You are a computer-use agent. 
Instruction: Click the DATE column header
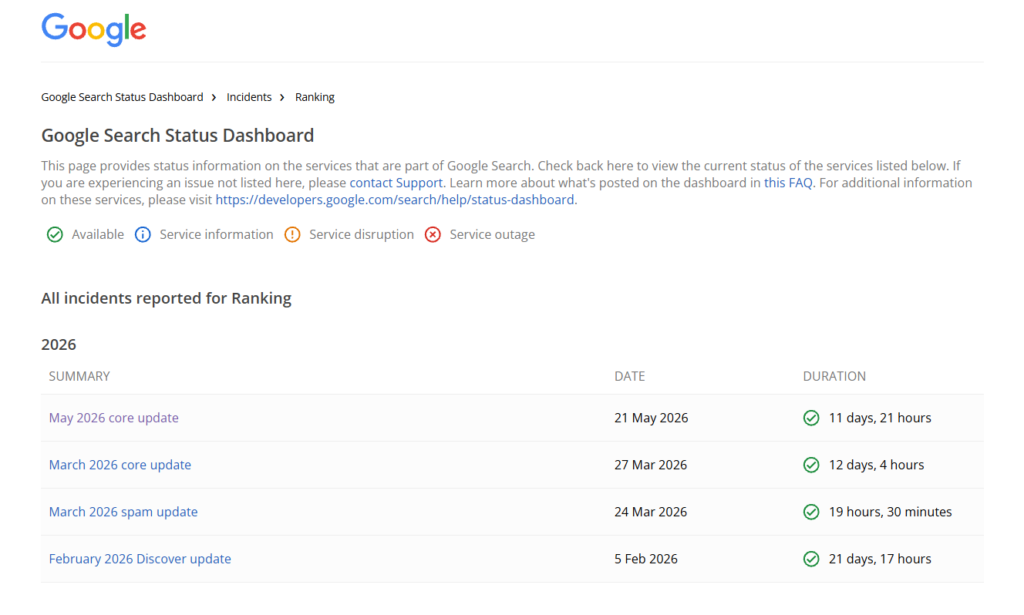tap(630, 376)
